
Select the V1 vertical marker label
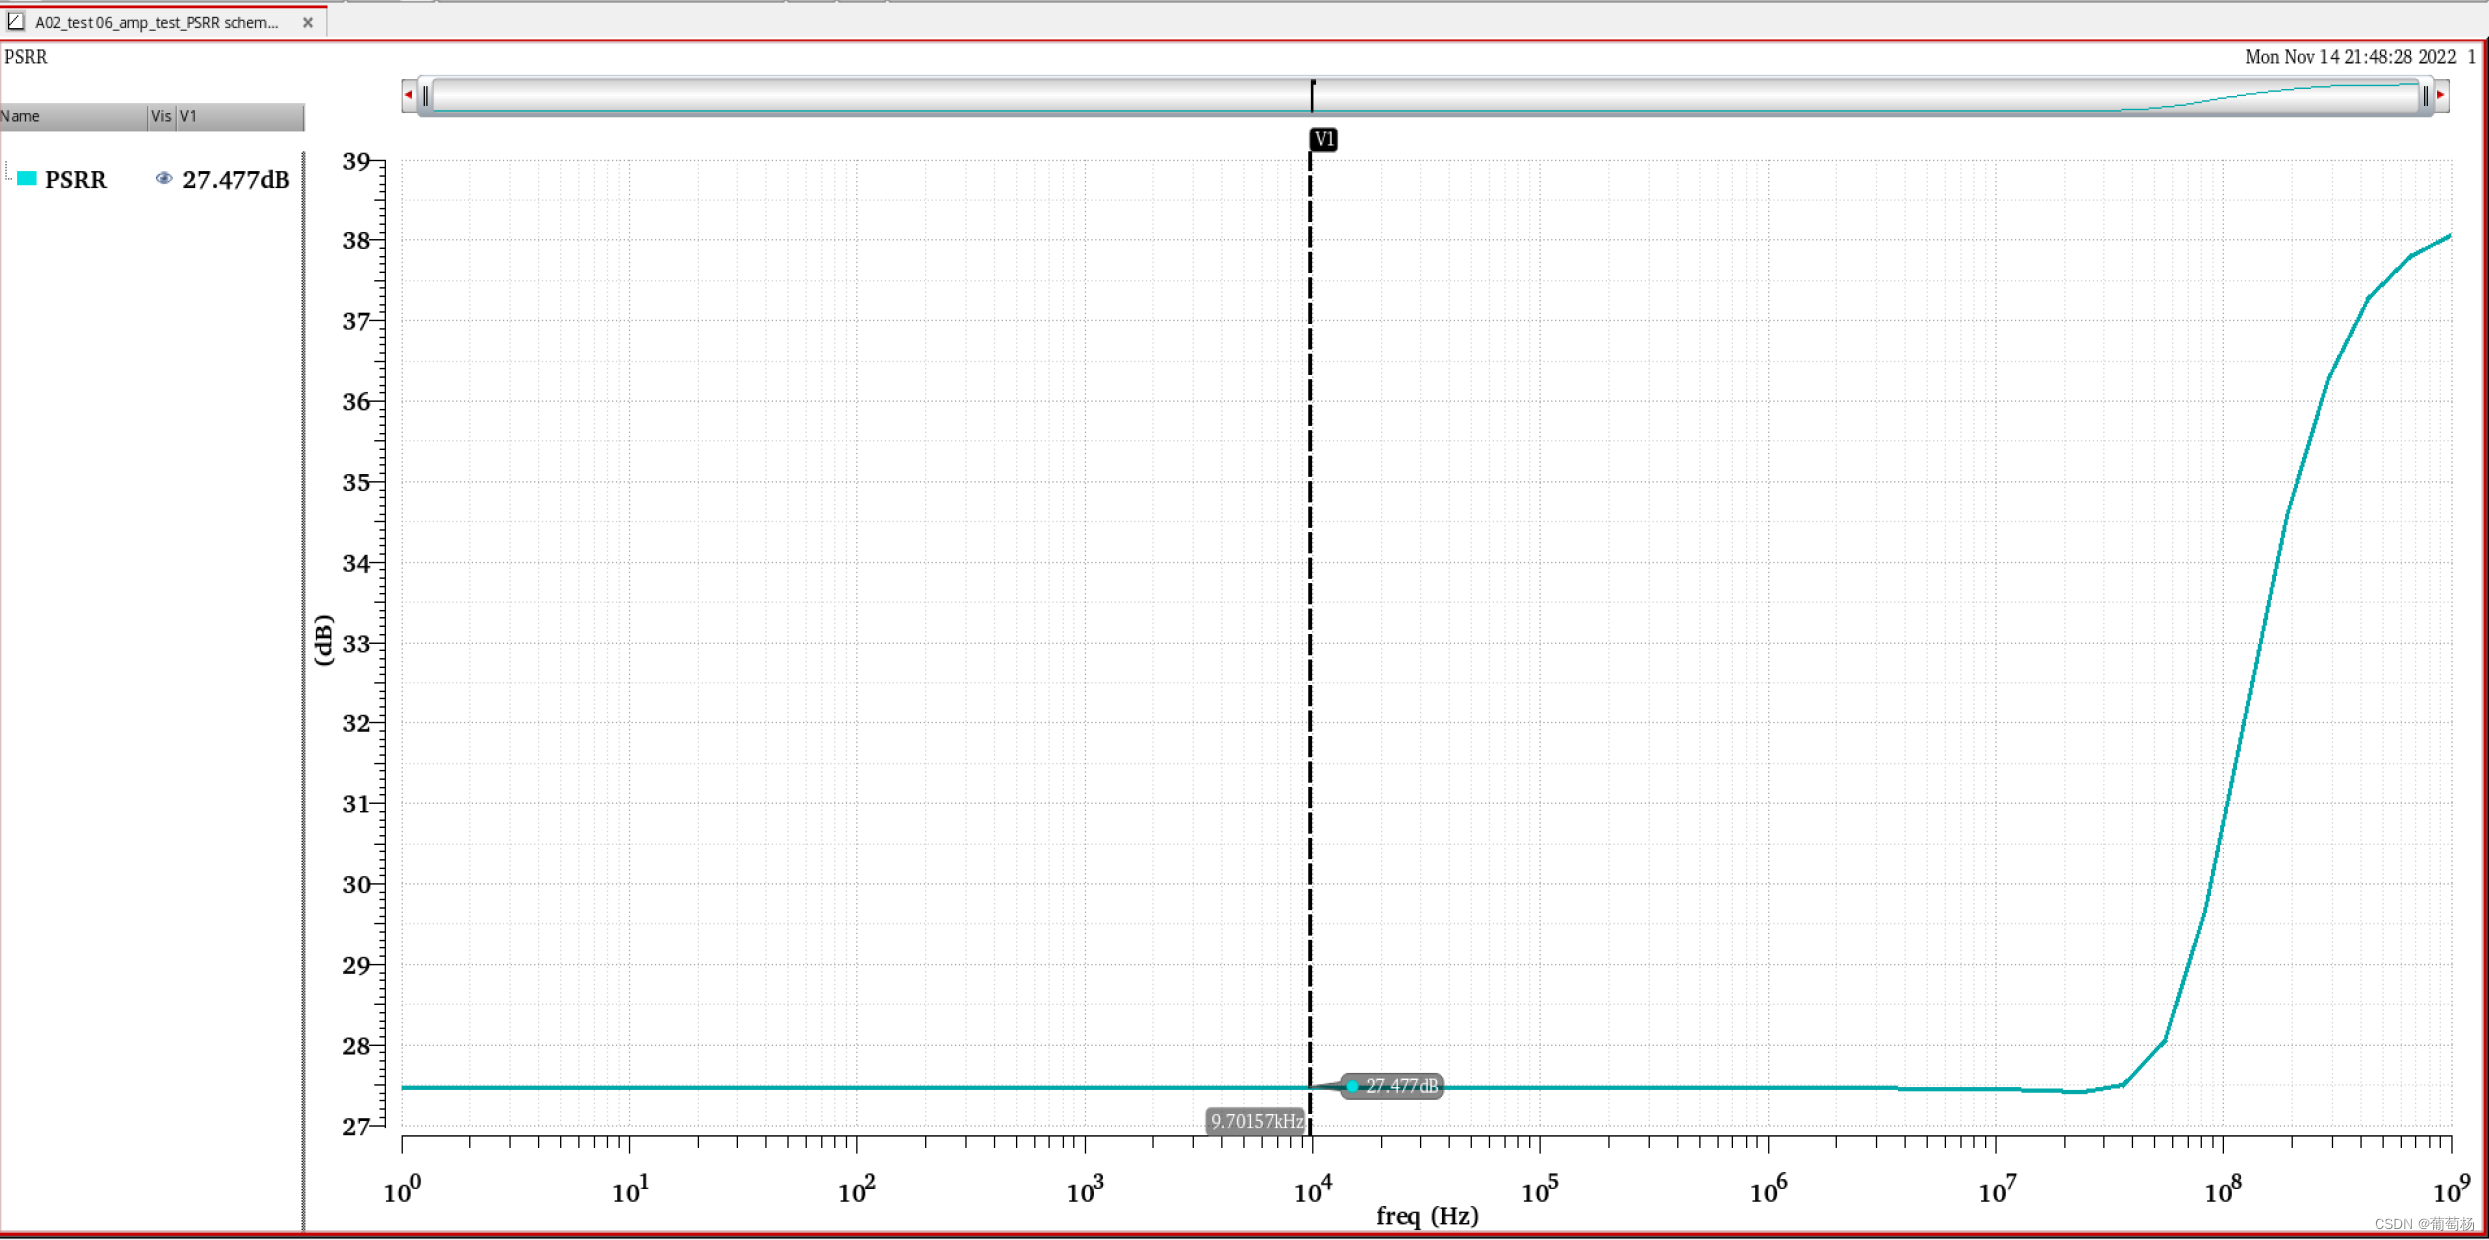point(1323,139)
